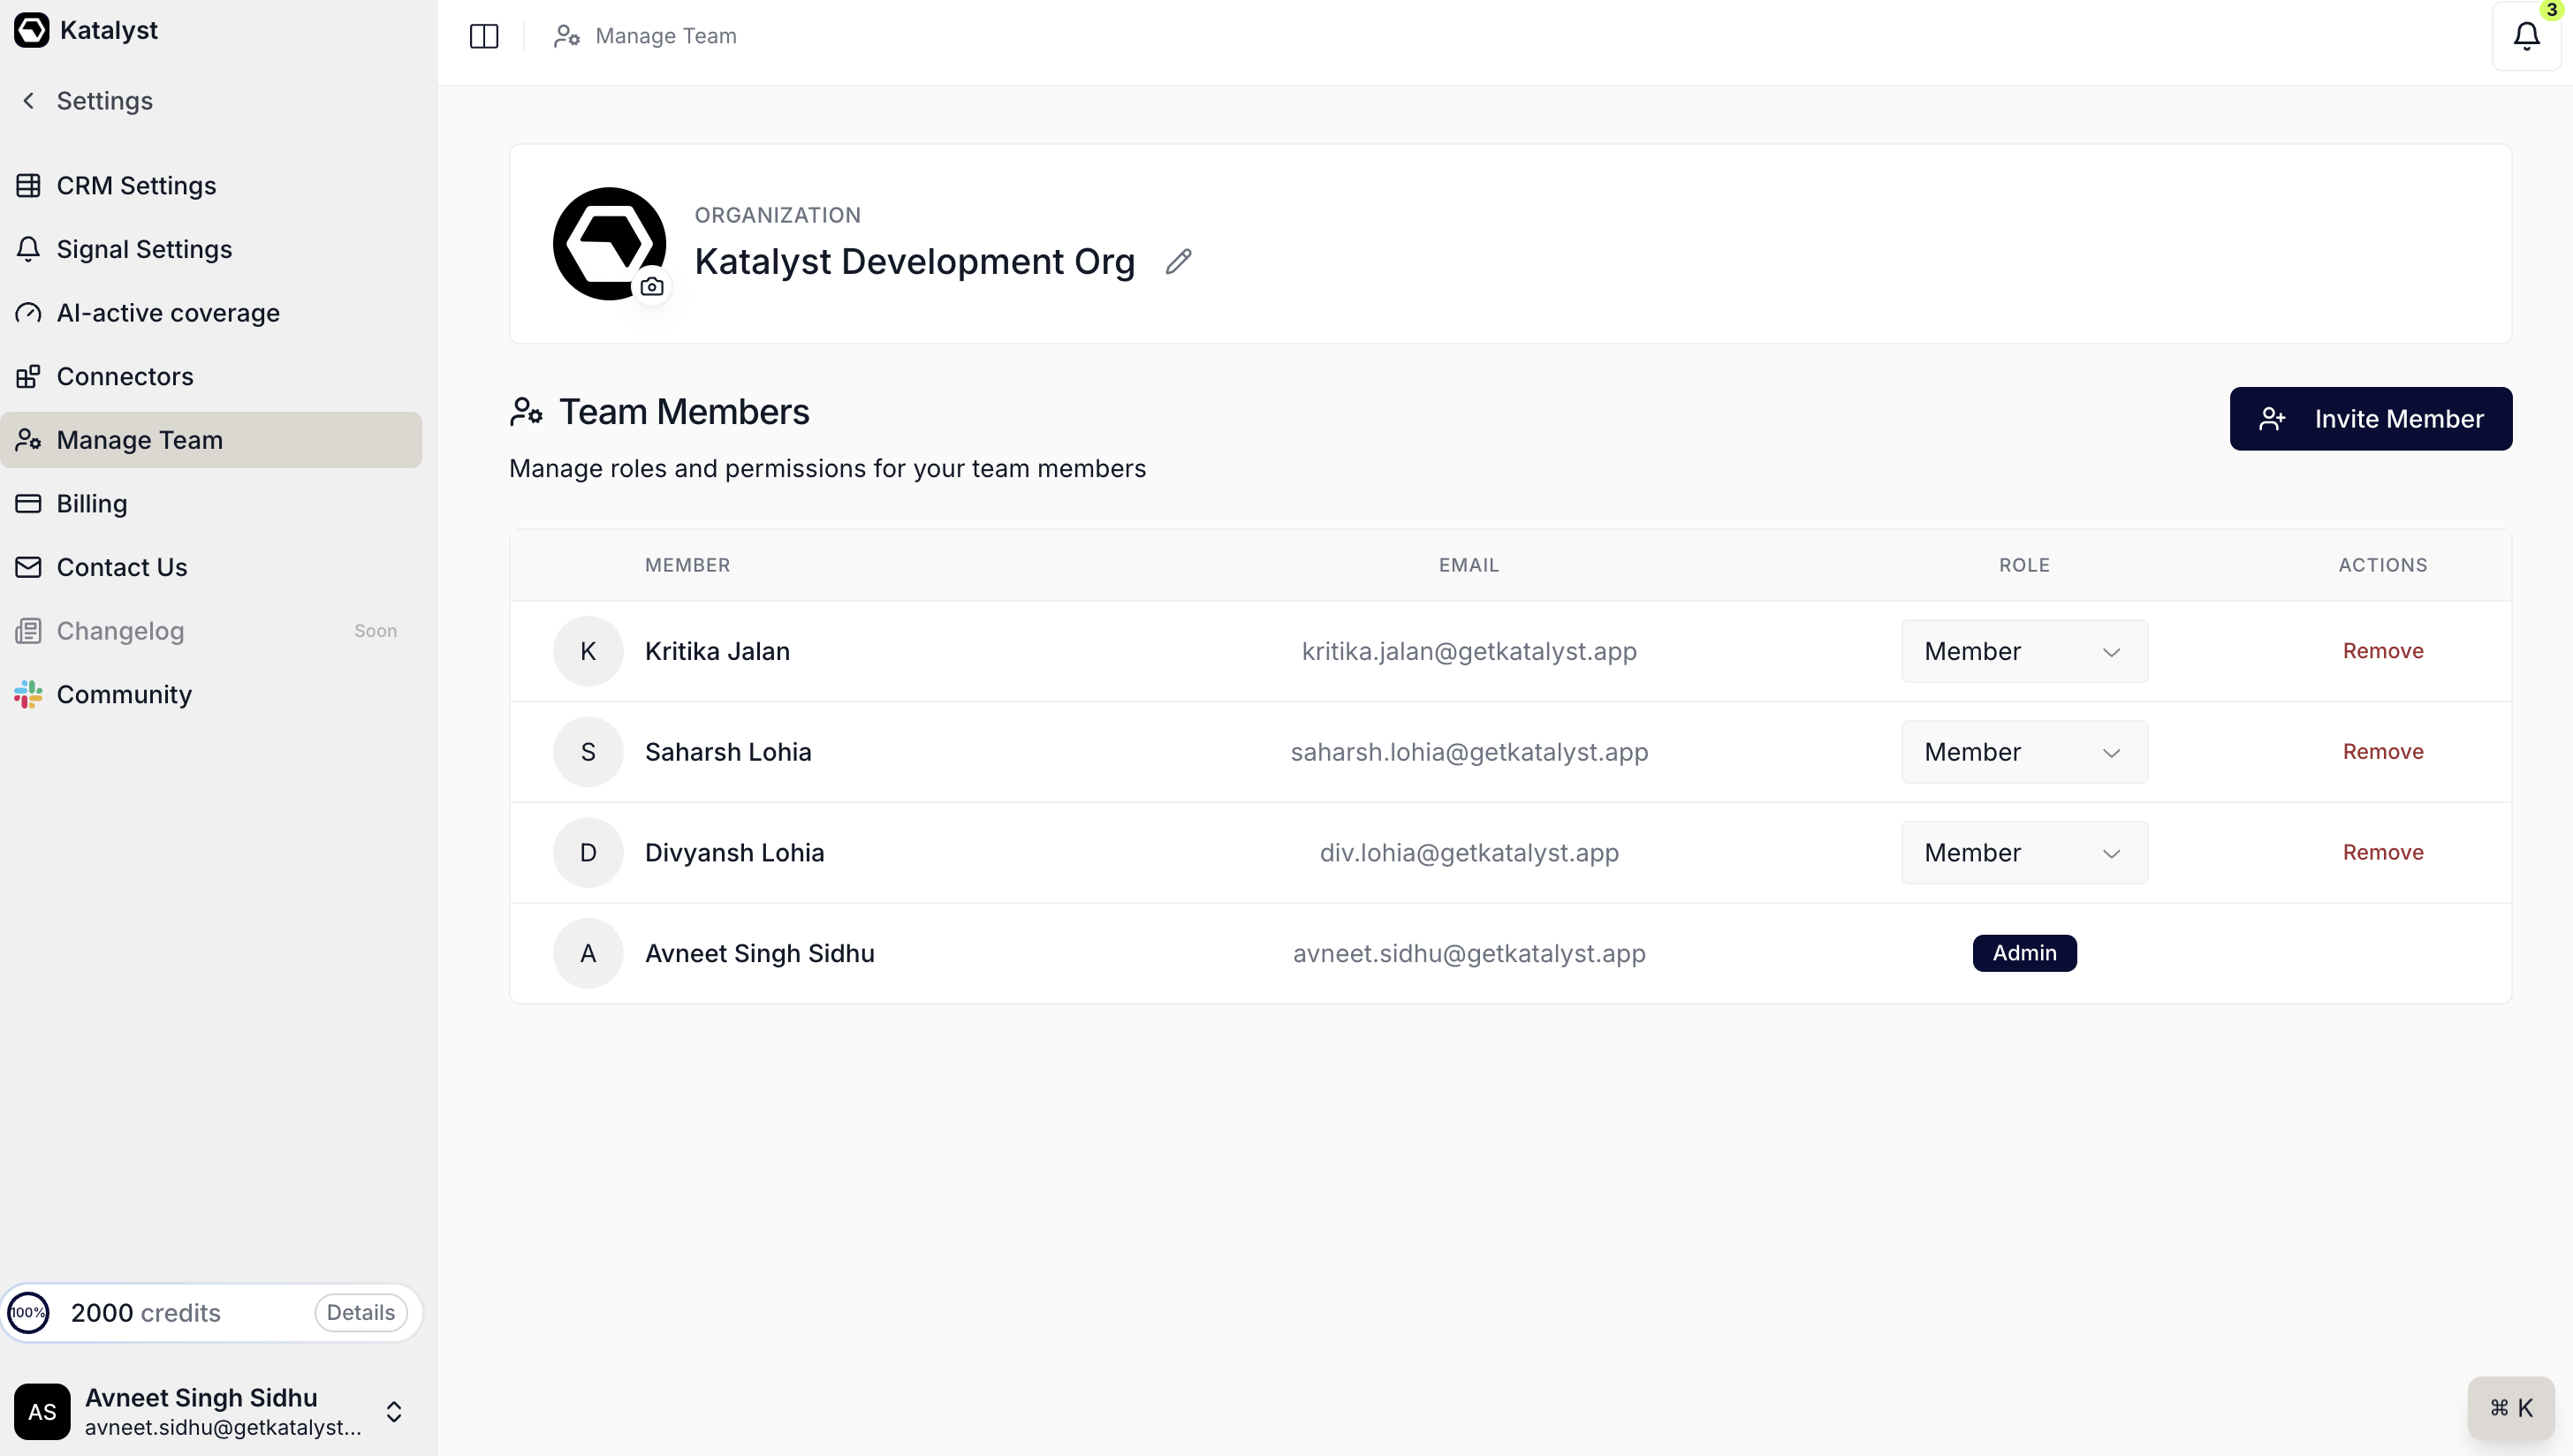Go to AI-active coverage
The image size is (2573, 1456).
[211, 313]
